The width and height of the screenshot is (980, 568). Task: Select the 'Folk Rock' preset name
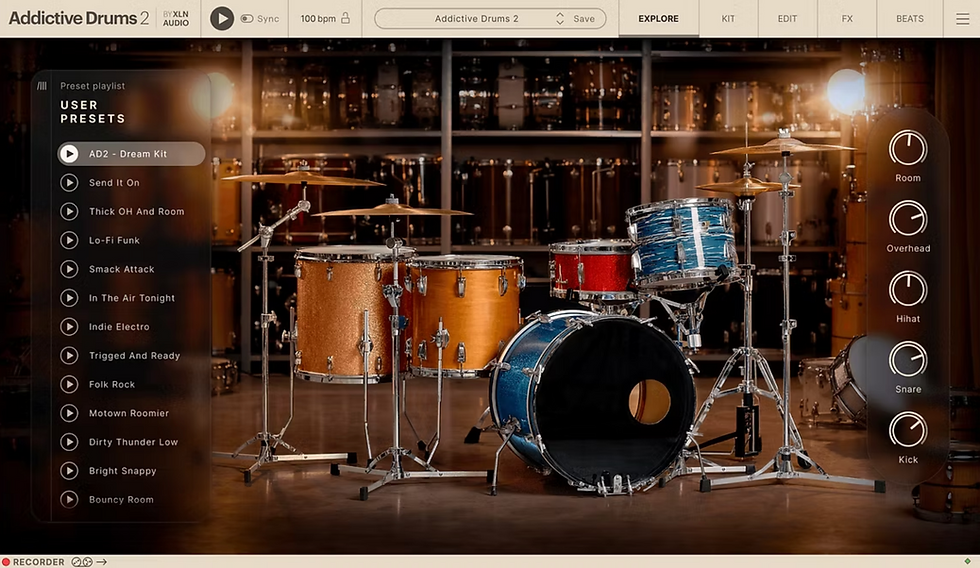[x=112, y=384]
